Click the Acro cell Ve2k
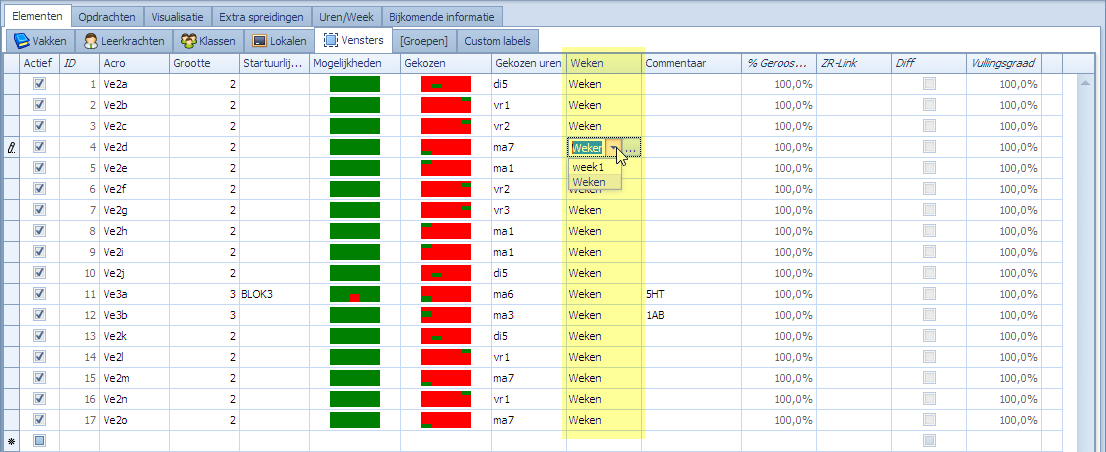 134,336
